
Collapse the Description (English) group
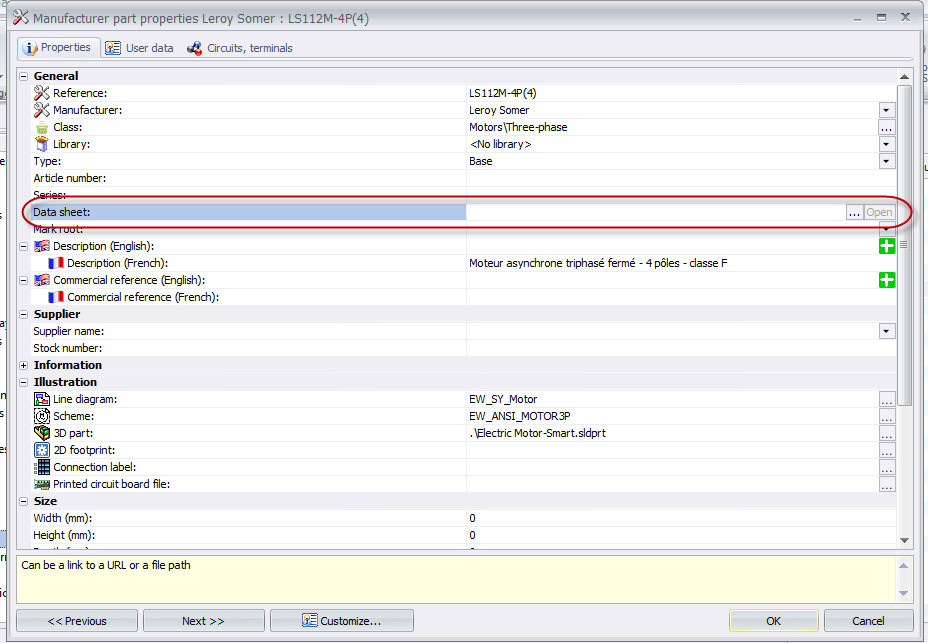click(x=24, y=246)
